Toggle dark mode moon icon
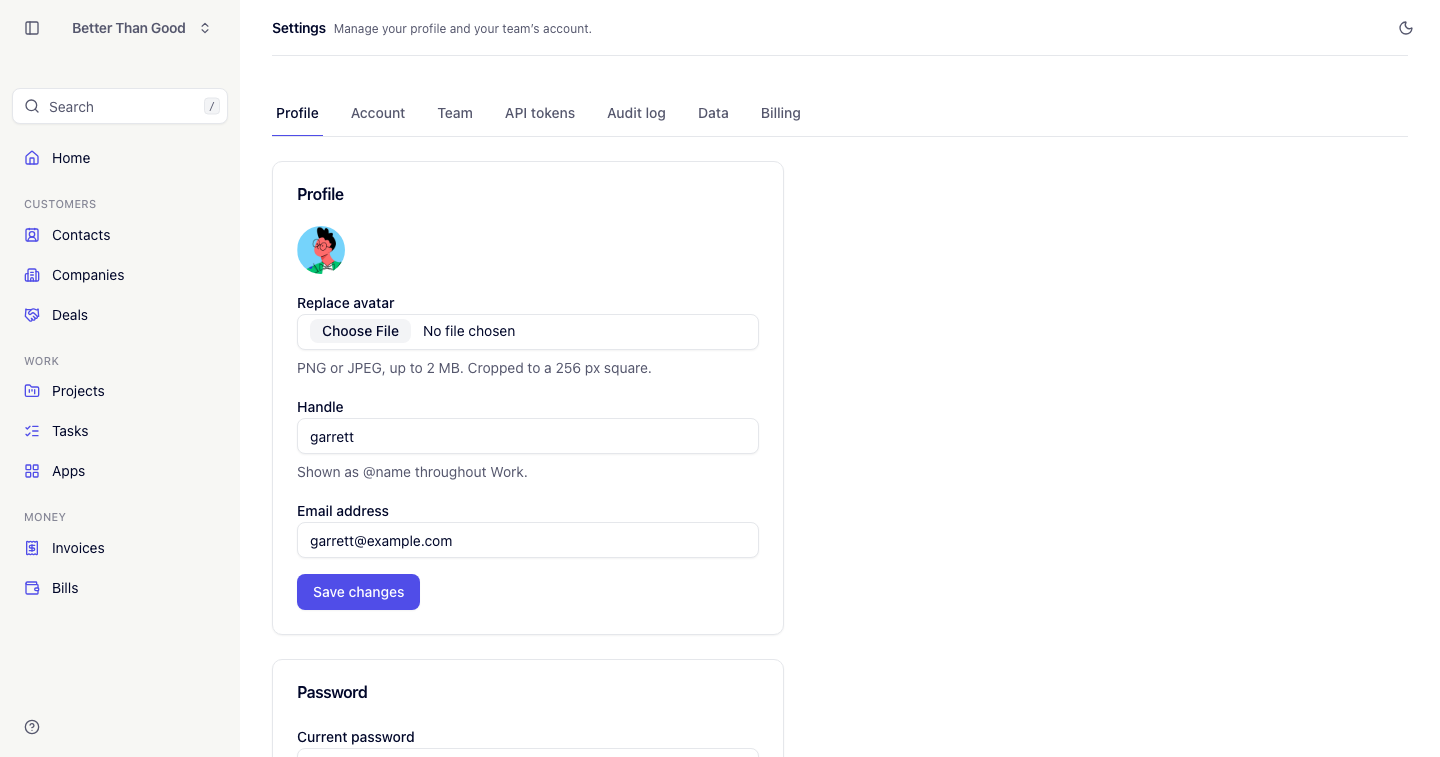The image size is (1440, 757). click(1406, 28)
